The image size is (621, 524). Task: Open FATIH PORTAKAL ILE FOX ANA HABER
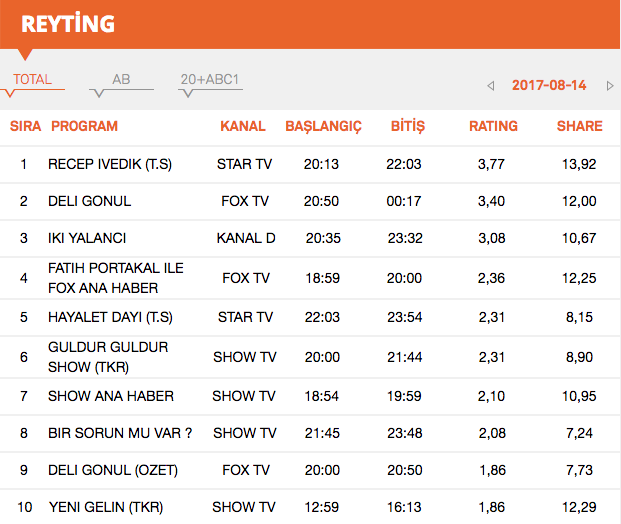(x=116, y=278)
